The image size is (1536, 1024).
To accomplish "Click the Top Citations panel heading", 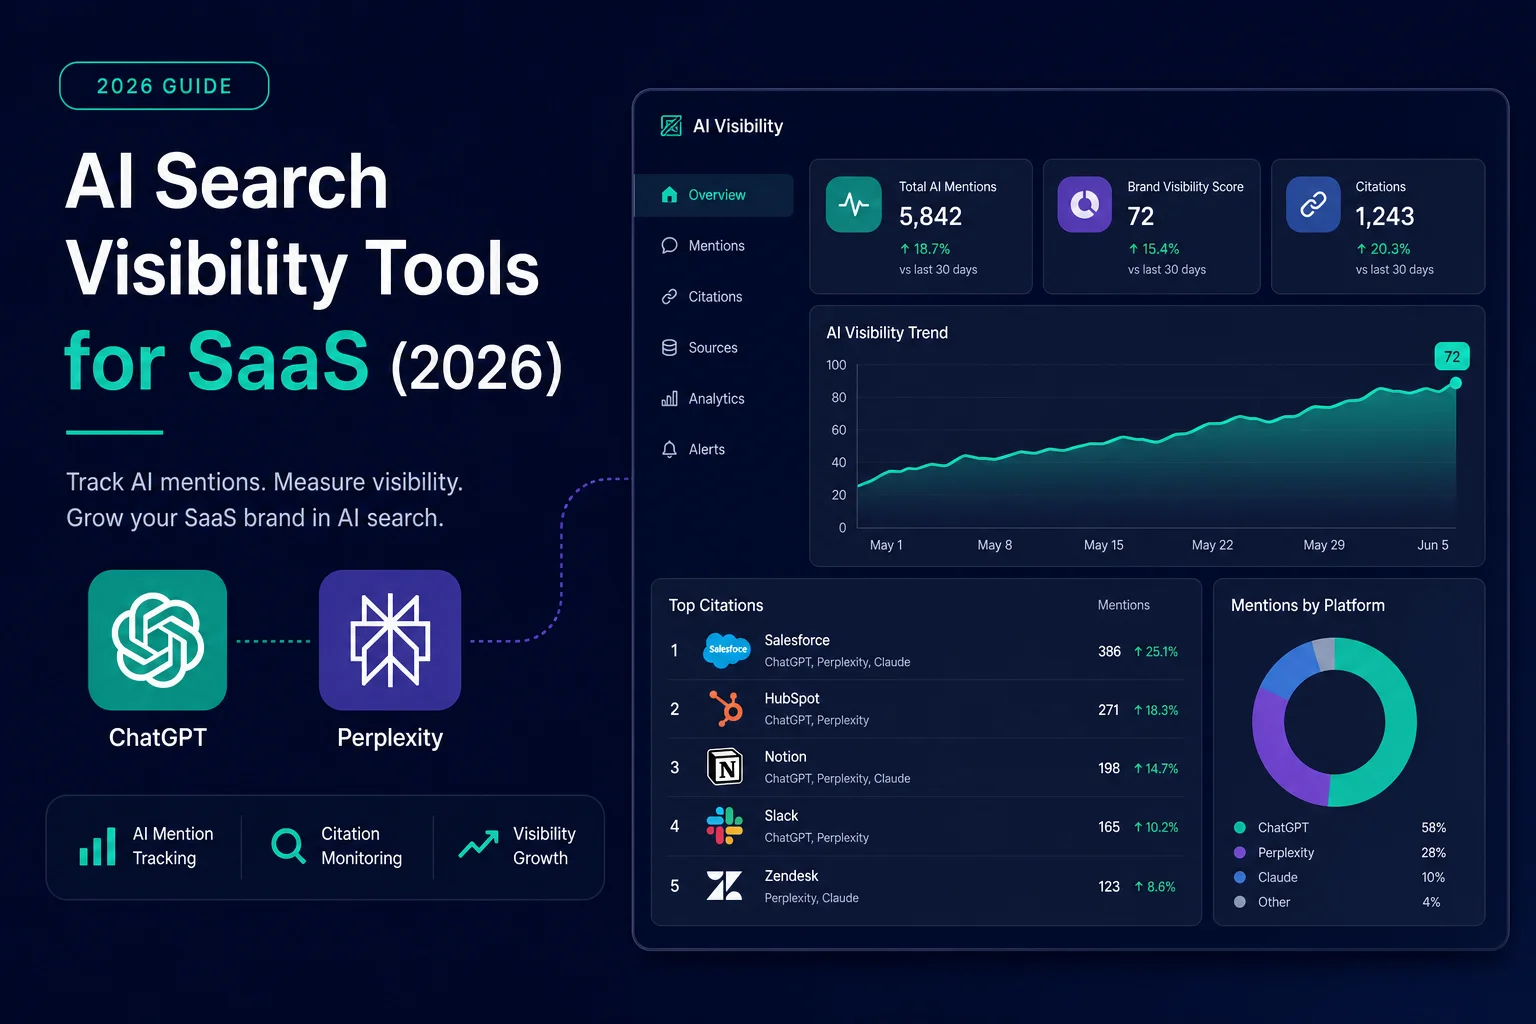I will tap(716, 605).
